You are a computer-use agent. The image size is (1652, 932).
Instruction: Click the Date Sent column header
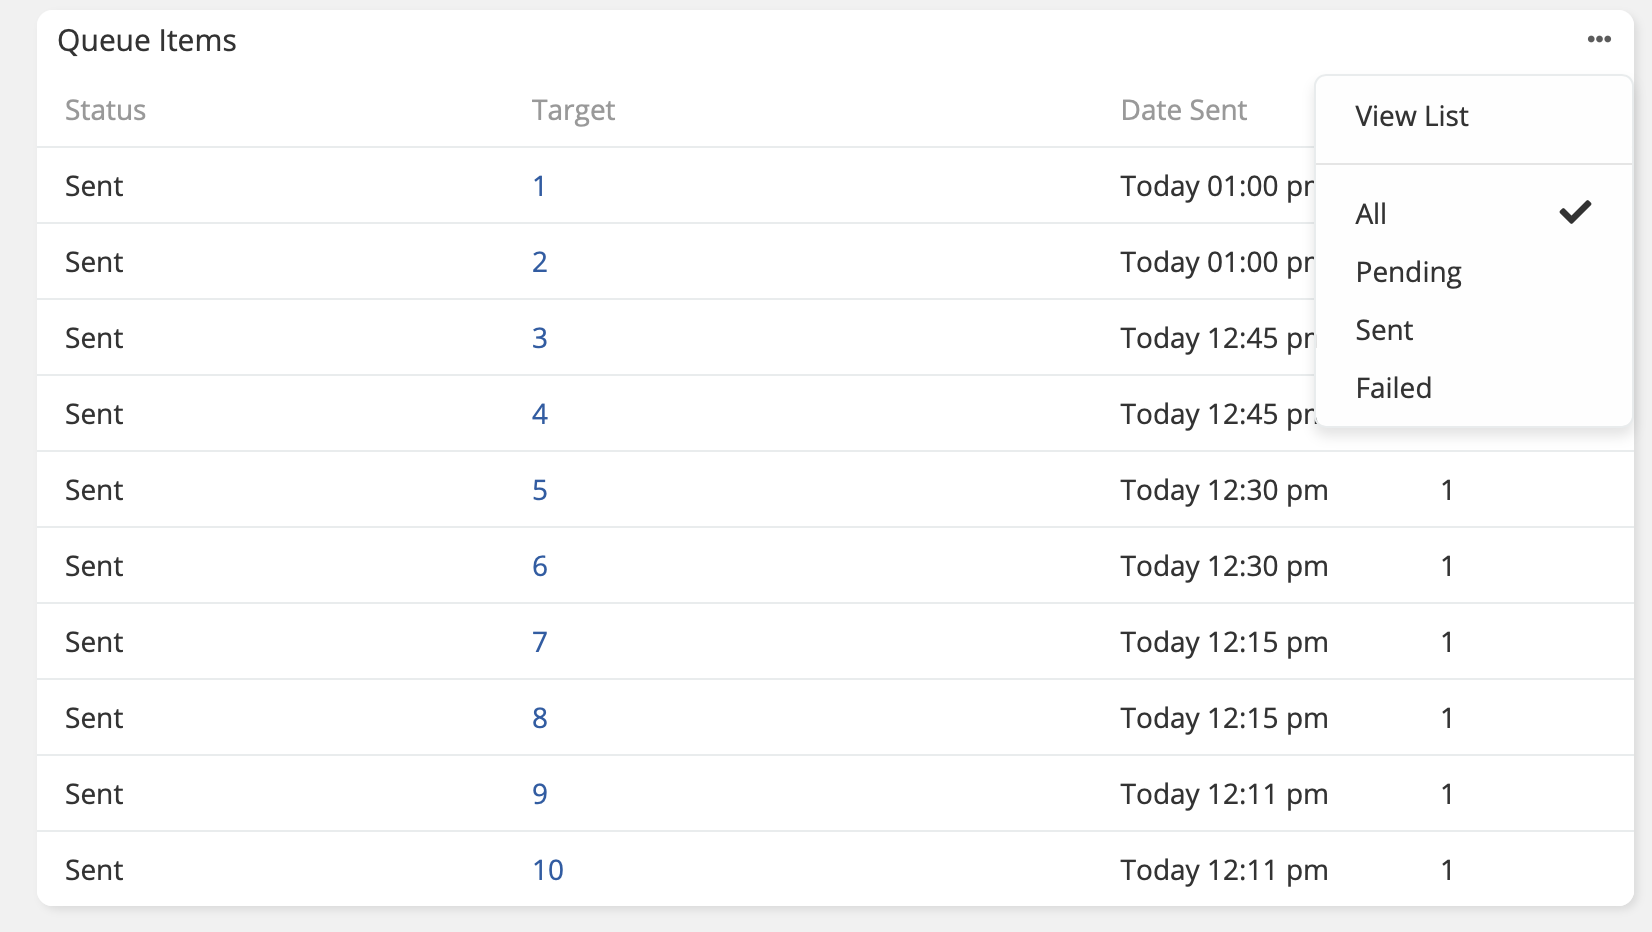[x=1183, y=110]
